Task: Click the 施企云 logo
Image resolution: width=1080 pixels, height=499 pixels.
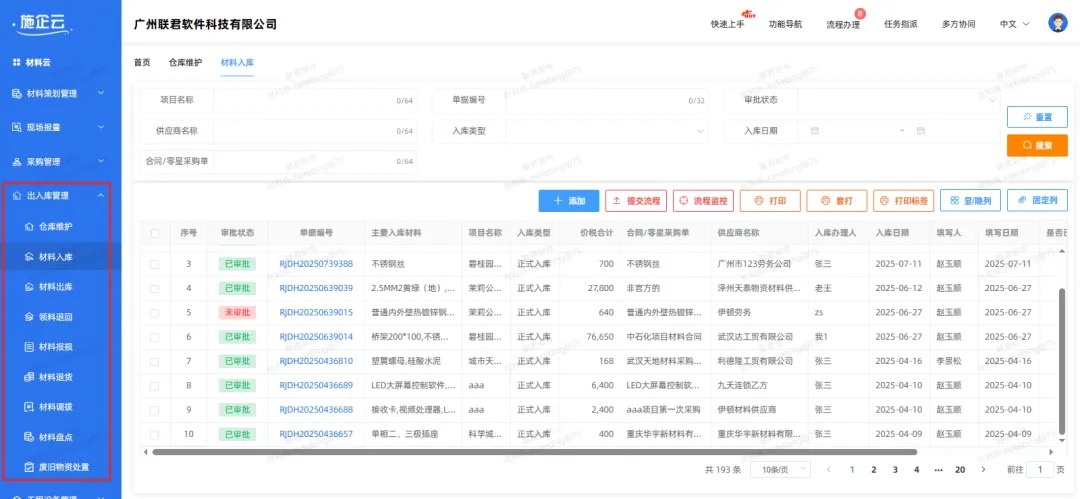Action: [x=43, y=23]
